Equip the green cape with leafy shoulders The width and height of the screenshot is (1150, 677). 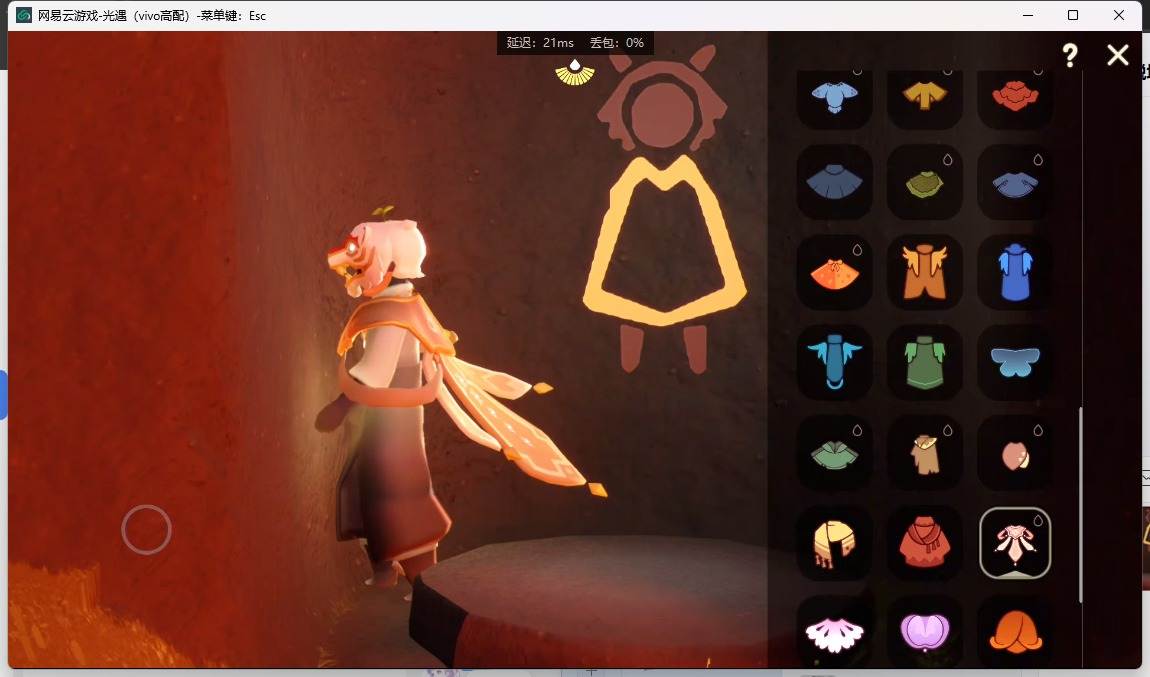pyautogui.click(x=925, y=362)
